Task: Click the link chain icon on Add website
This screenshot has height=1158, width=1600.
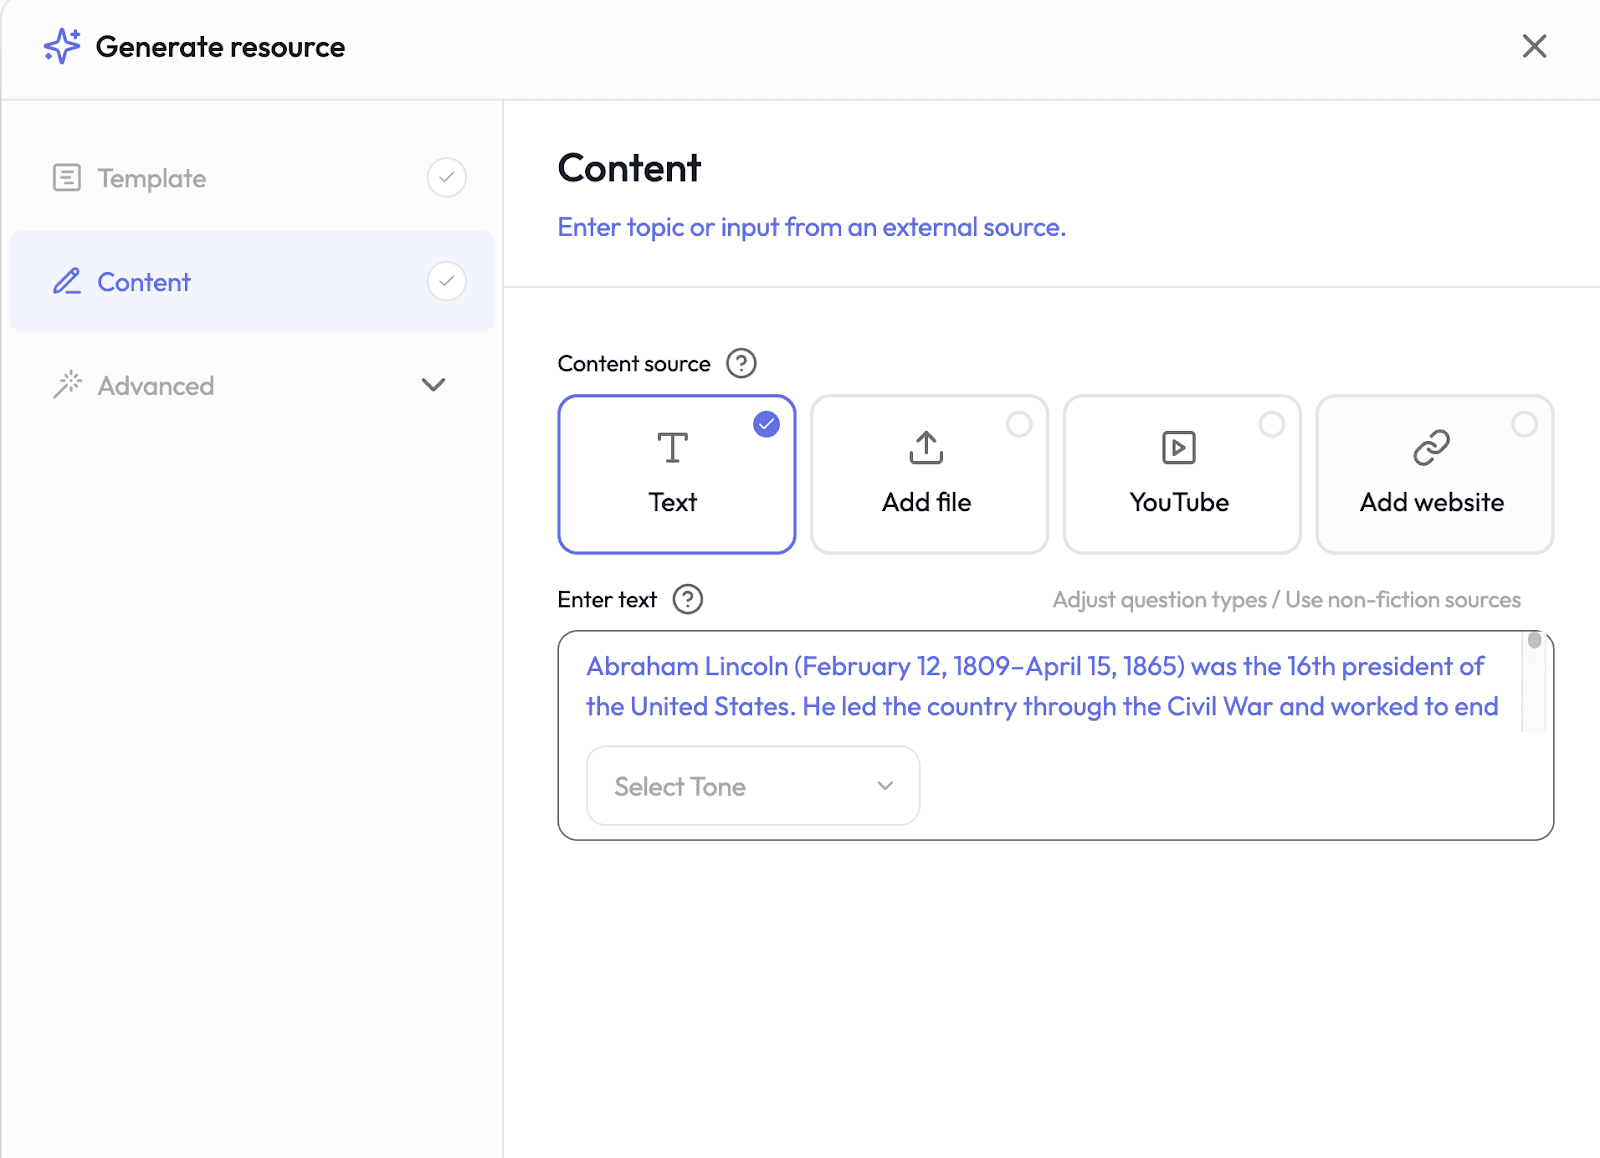Action: point(1432,448)
